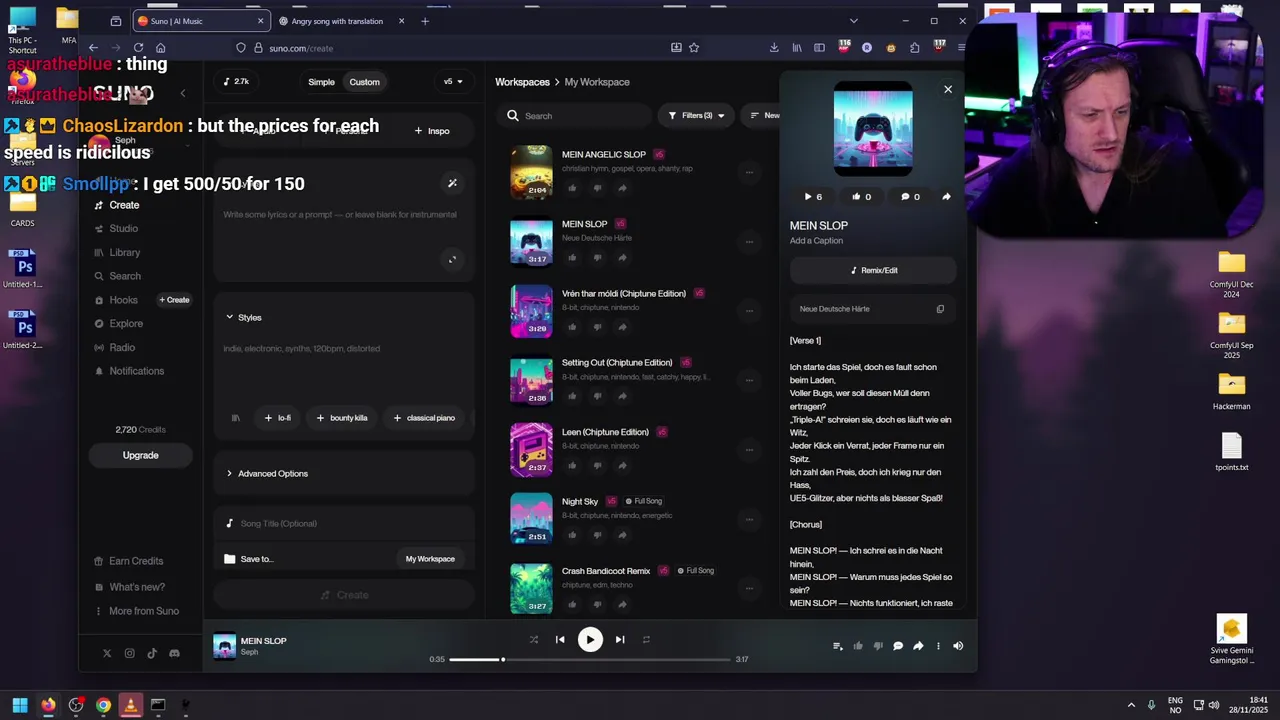Image resolution: width=1280 pixels, height=720 pixels.
Task: Dislike MEIN SLOP song in list
Action: pos(597,258)
